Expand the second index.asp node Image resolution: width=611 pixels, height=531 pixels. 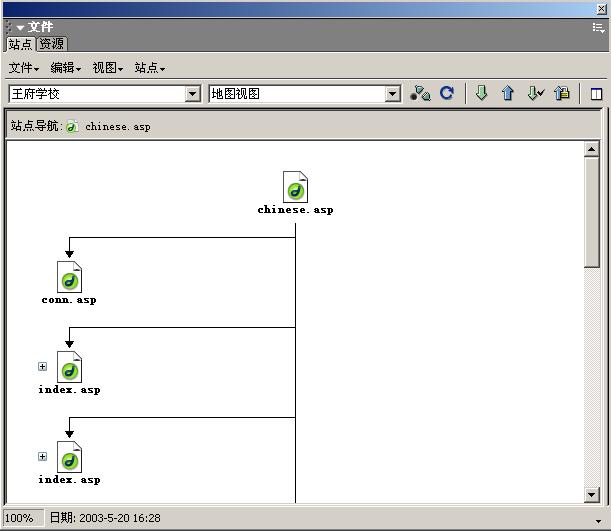pos(42,456)
